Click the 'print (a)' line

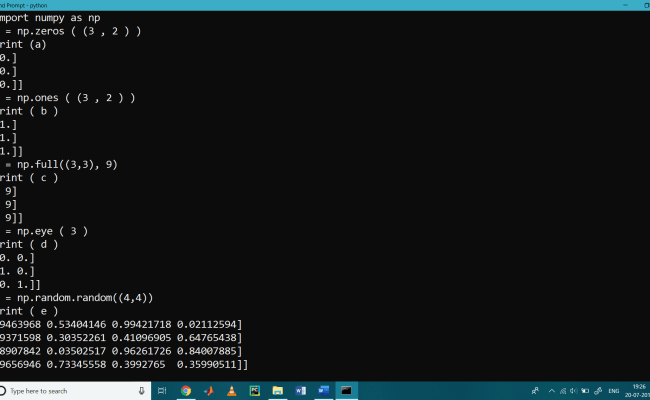(x=23, y=44)
